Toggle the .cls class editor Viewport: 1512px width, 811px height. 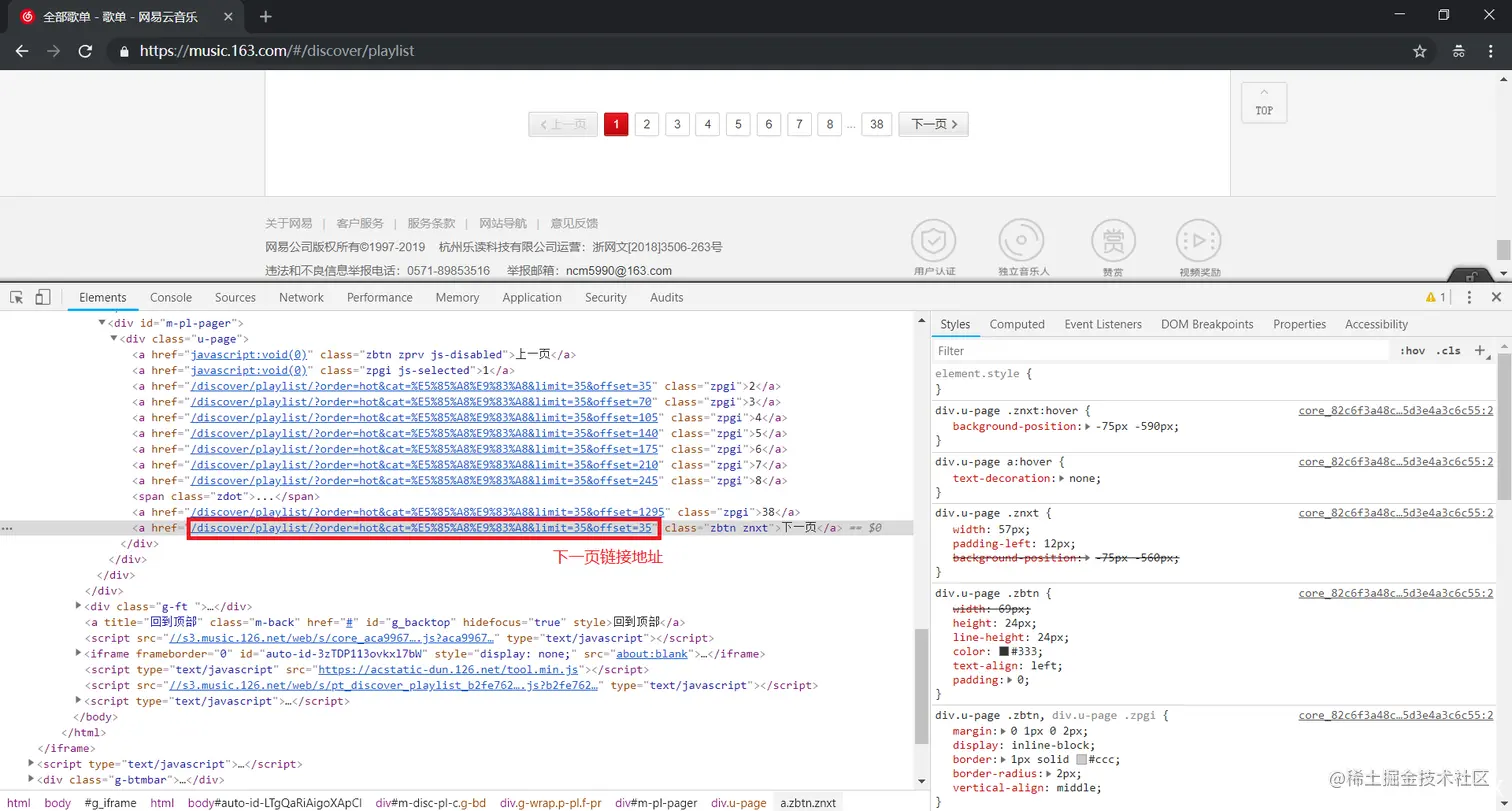coord(1448,351)
